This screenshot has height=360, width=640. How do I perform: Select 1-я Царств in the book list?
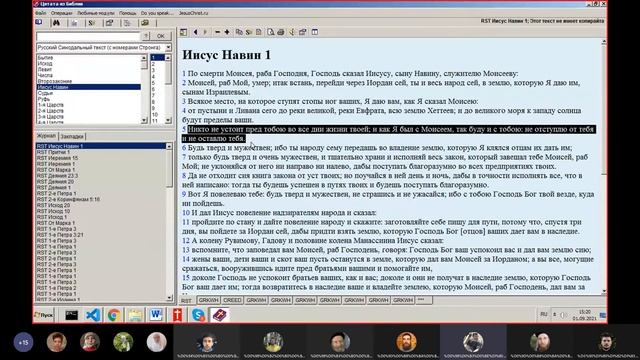51,105
